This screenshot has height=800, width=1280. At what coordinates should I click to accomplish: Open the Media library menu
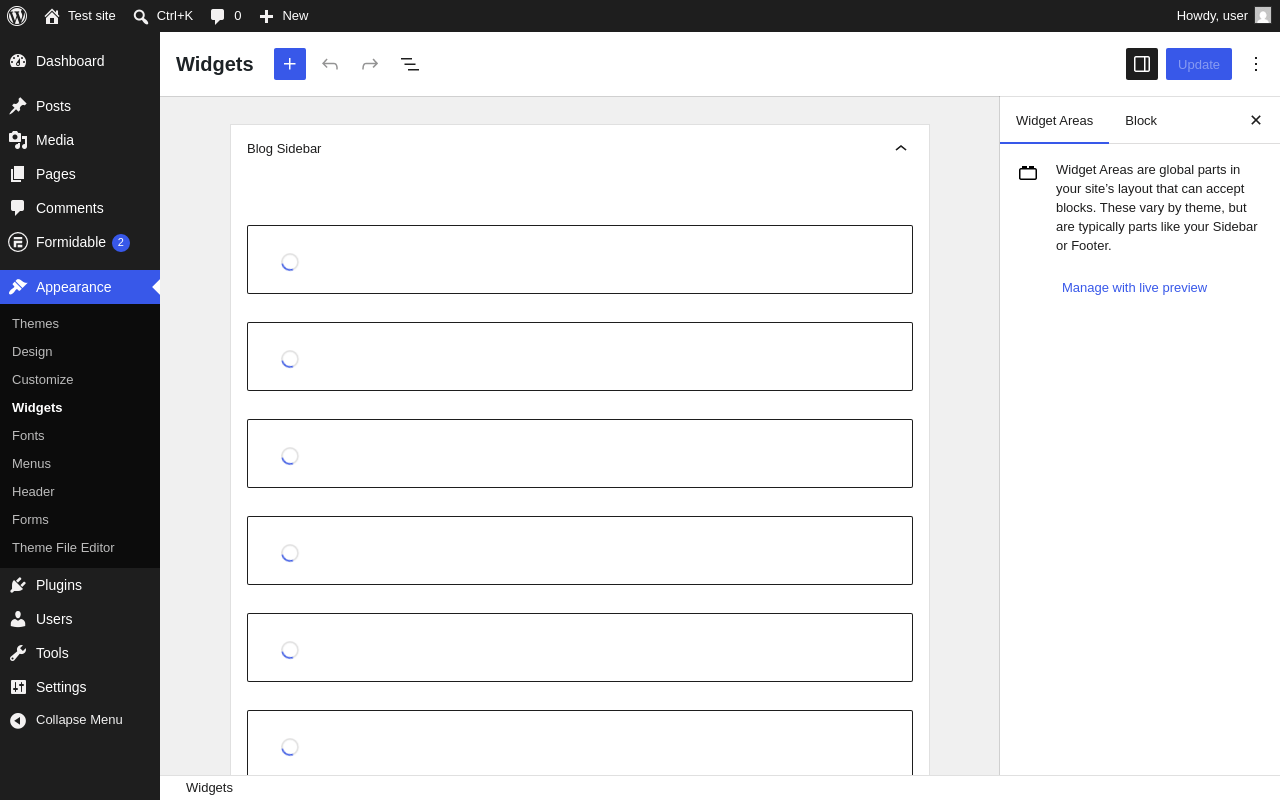coord(80,140)
